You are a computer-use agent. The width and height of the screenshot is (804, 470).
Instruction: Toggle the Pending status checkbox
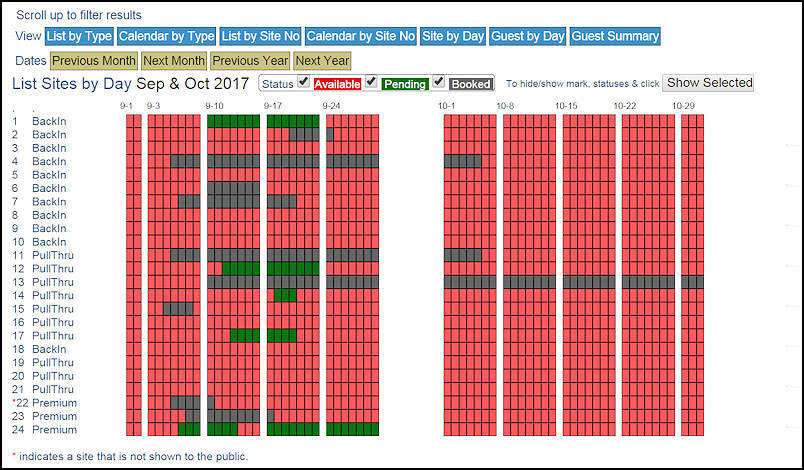(372, 81)
